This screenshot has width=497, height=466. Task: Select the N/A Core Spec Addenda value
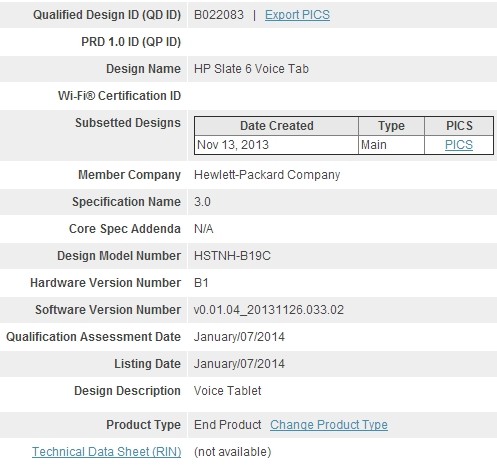coord(204,229)
